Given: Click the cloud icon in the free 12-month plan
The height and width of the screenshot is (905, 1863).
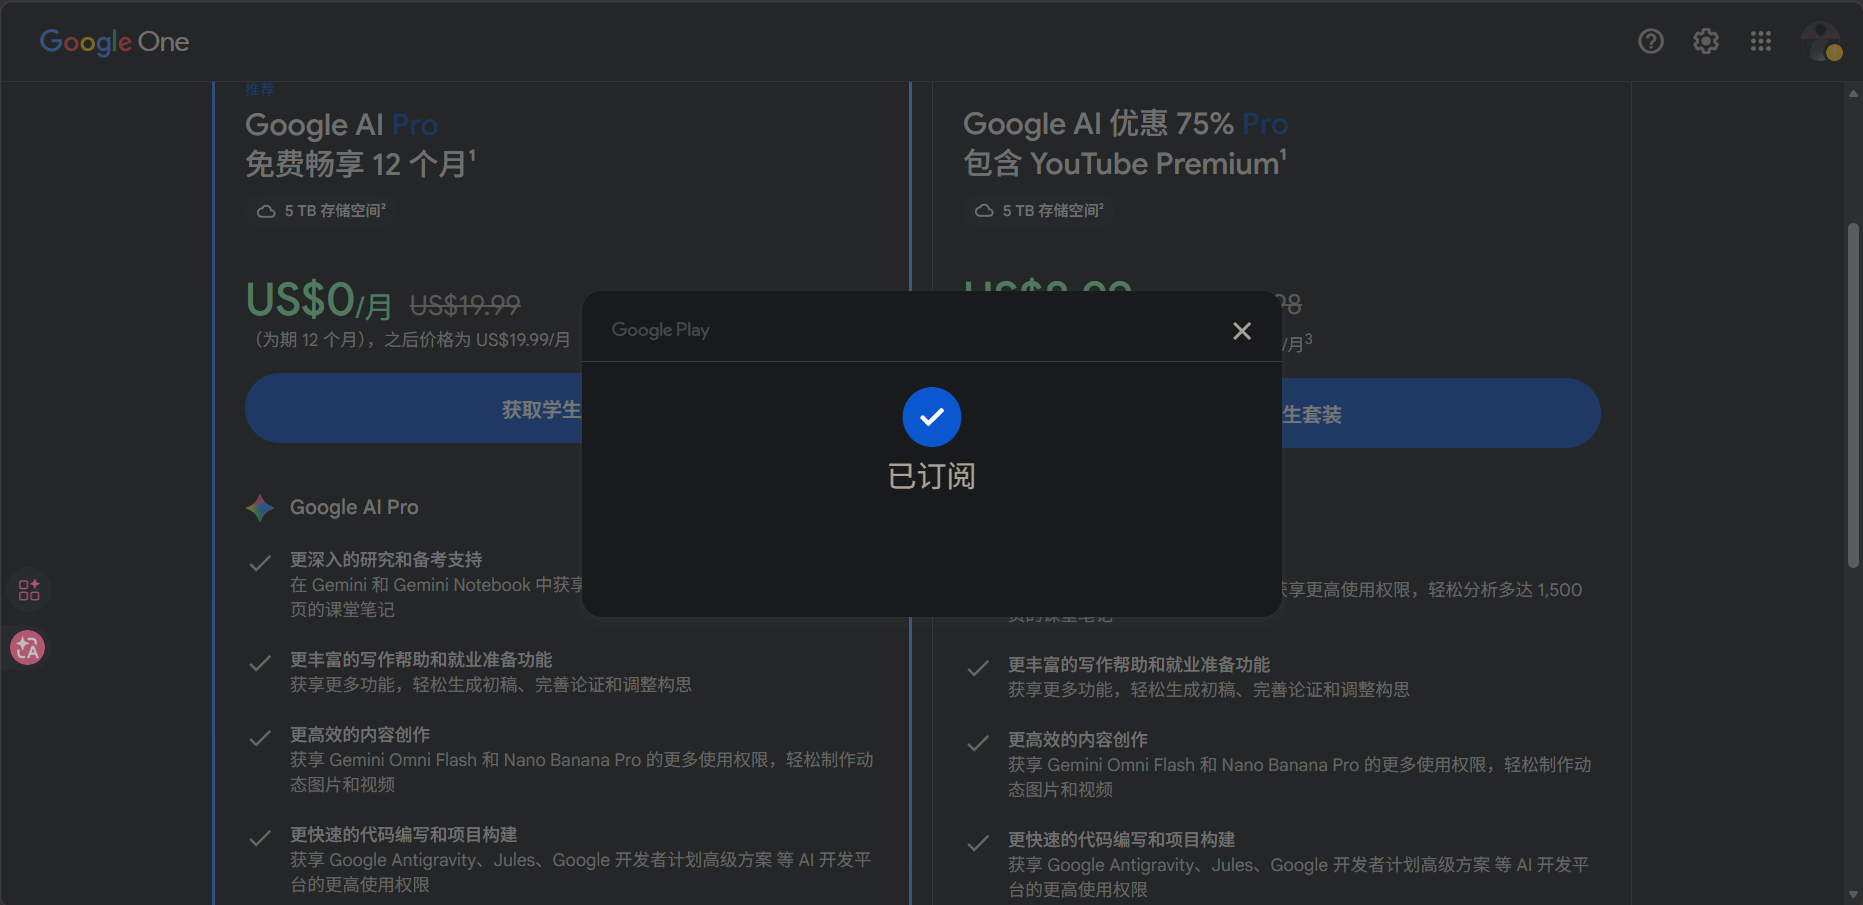Looking at the screenshot, I should [266, 211].
